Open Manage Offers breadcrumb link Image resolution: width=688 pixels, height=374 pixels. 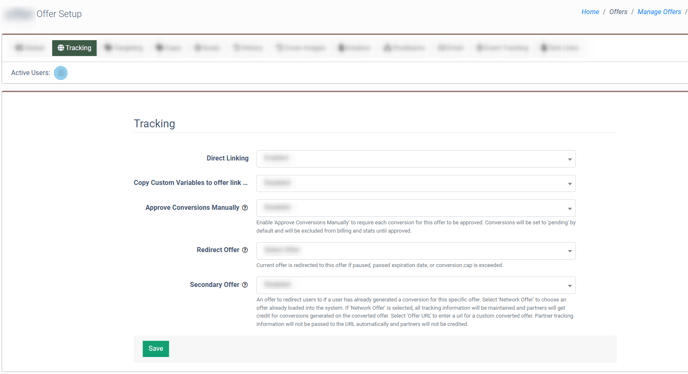click(x=659, y=12)
